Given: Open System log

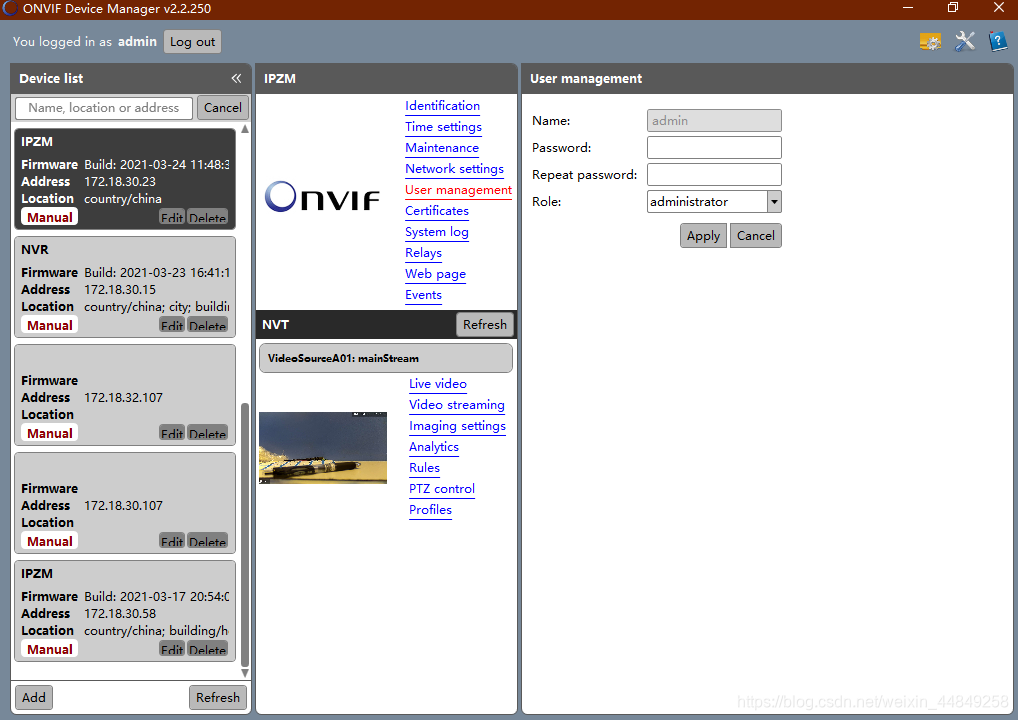Looking at the screenshot, I should tap(437, 232).
